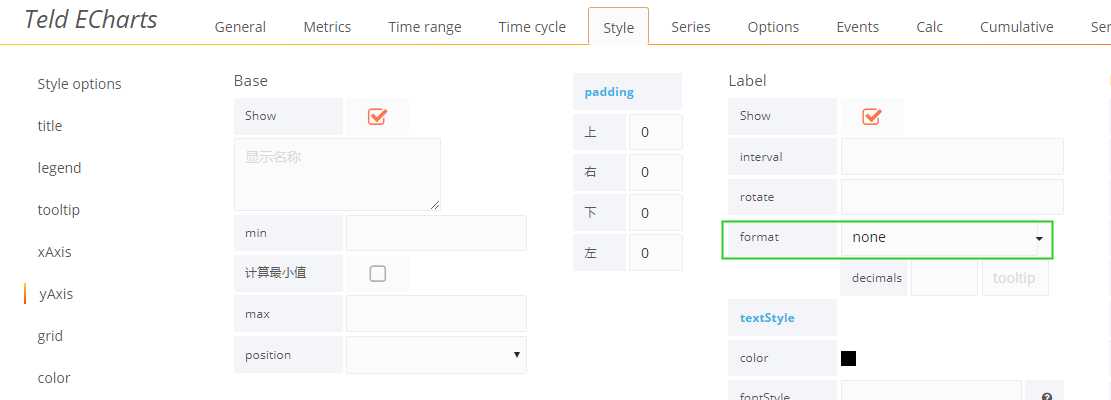Image resolution: width=1111 pixels, height=400 pixels.
Task: Expand the position dropdown
Action: (436, 355)
